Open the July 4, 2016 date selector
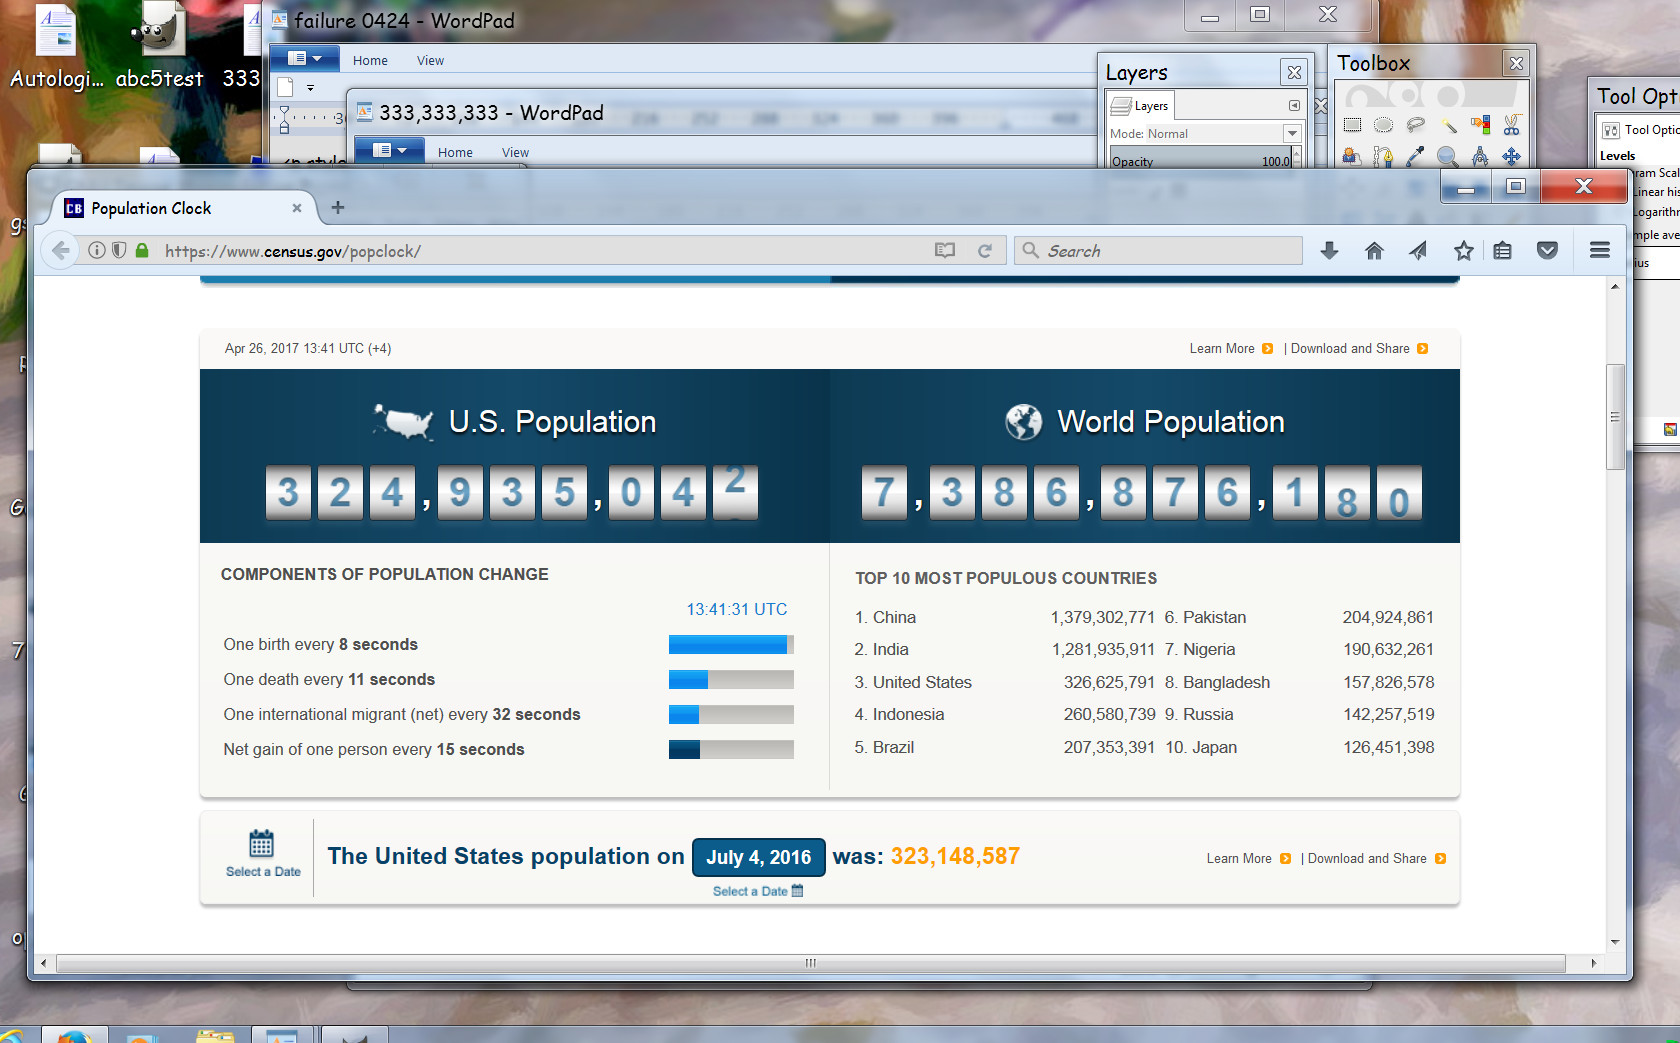 [x=758, y=857]
